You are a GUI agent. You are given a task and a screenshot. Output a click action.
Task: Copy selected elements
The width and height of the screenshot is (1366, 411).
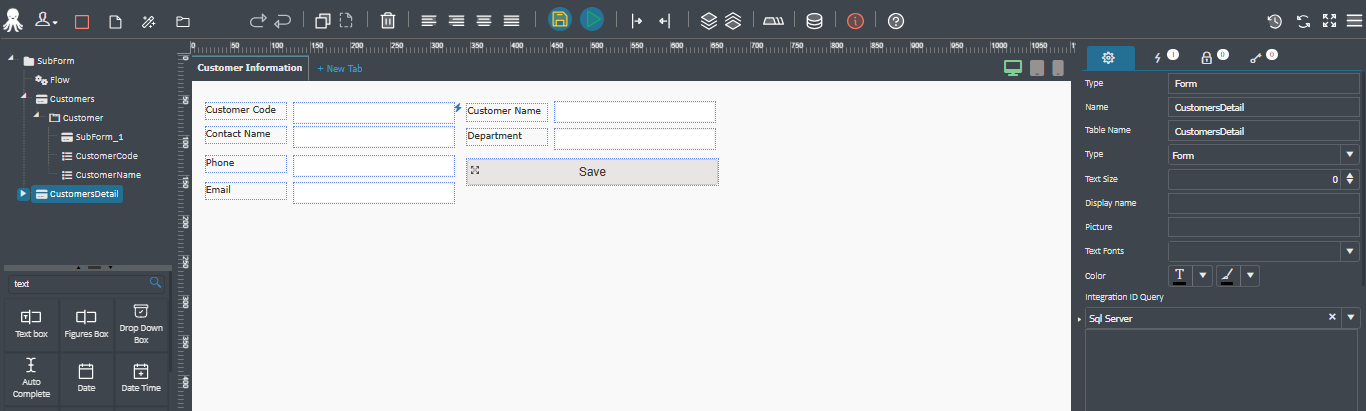tap(323, 21)
